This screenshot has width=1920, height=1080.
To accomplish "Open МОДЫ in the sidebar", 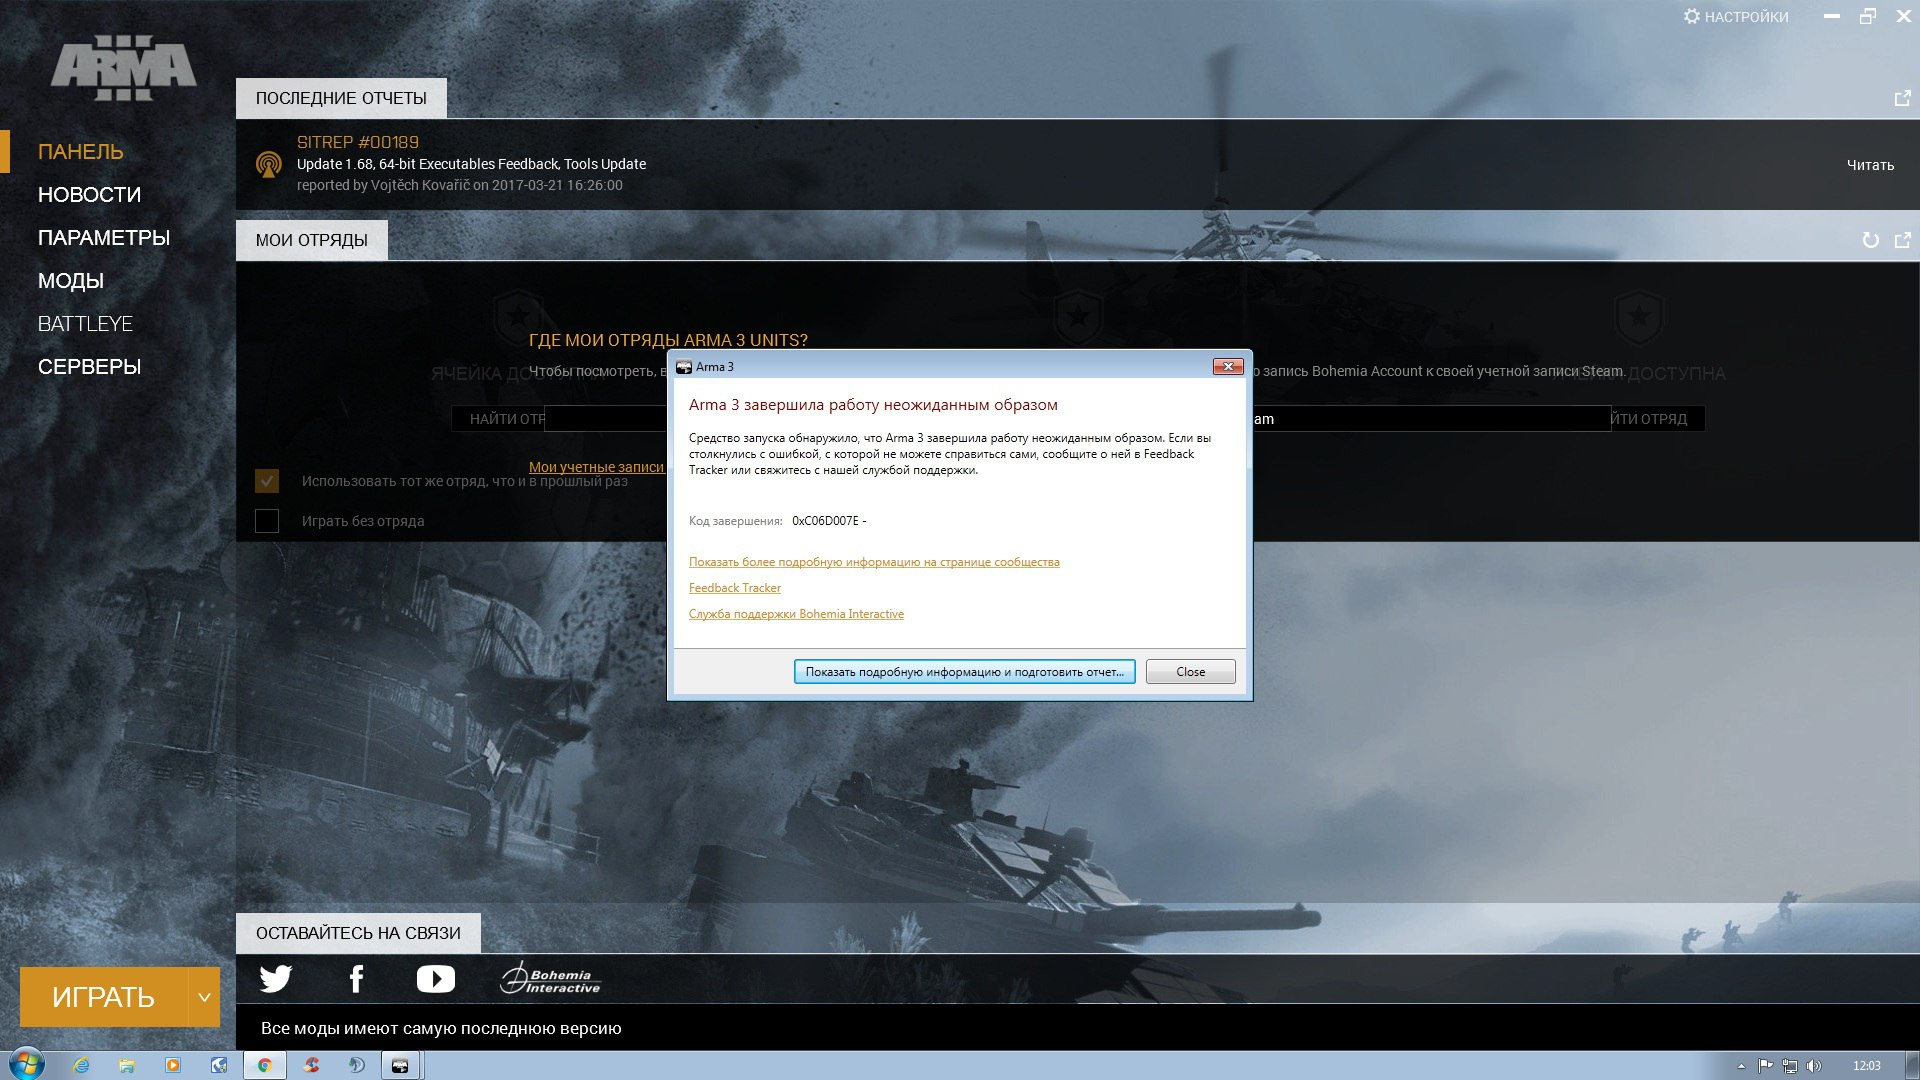I will [x=71, y=281].
